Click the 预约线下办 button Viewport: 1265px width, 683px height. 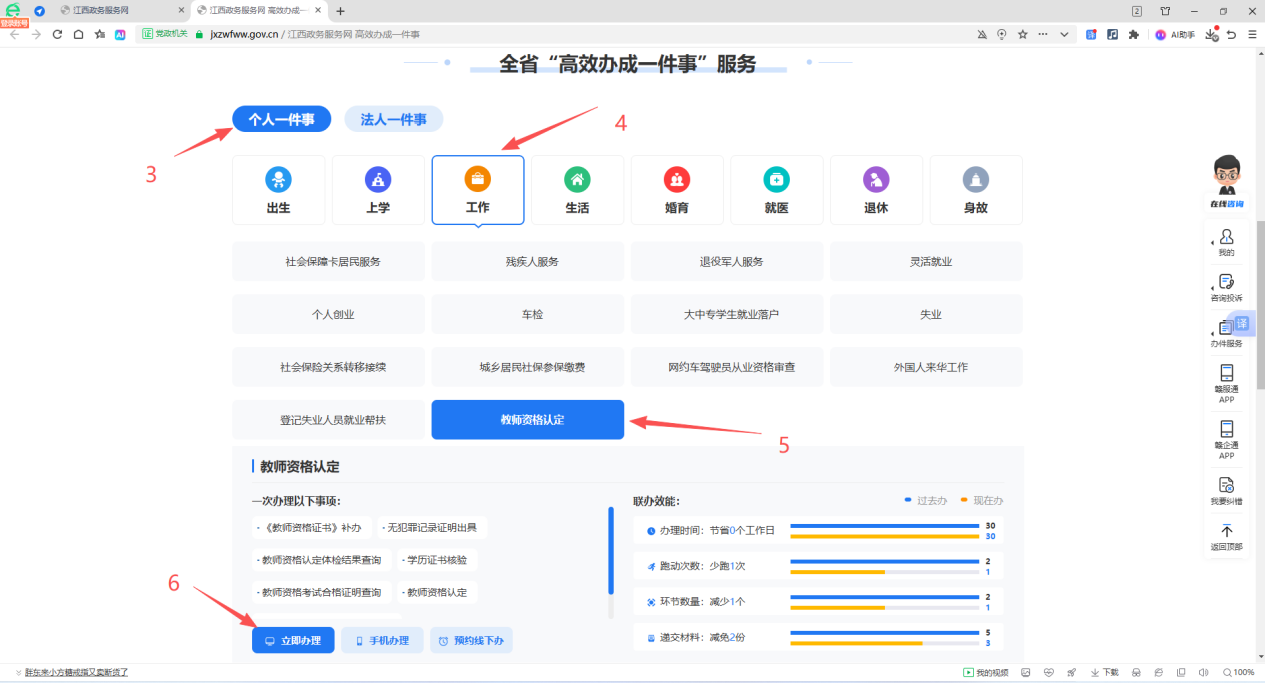(470, 640)
